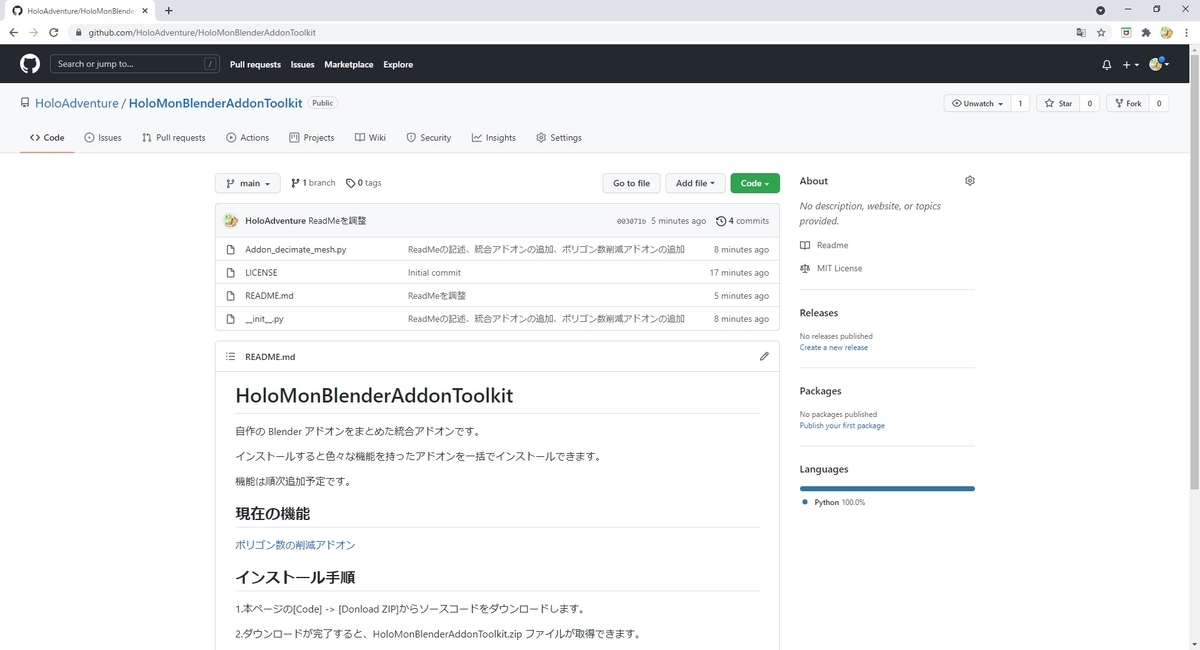Screen dimensions: 1200x650
Task: Open the main branch selector
Action: [x=248, y=183]
